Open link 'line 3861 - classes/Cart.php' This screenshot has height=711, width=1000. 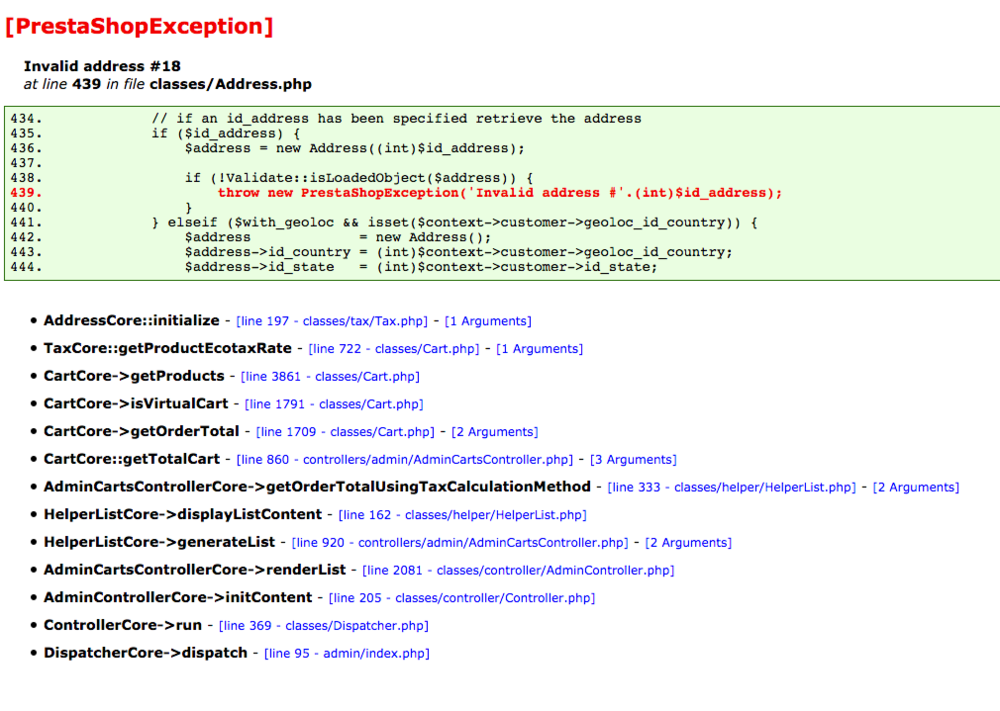coord(330,377)
